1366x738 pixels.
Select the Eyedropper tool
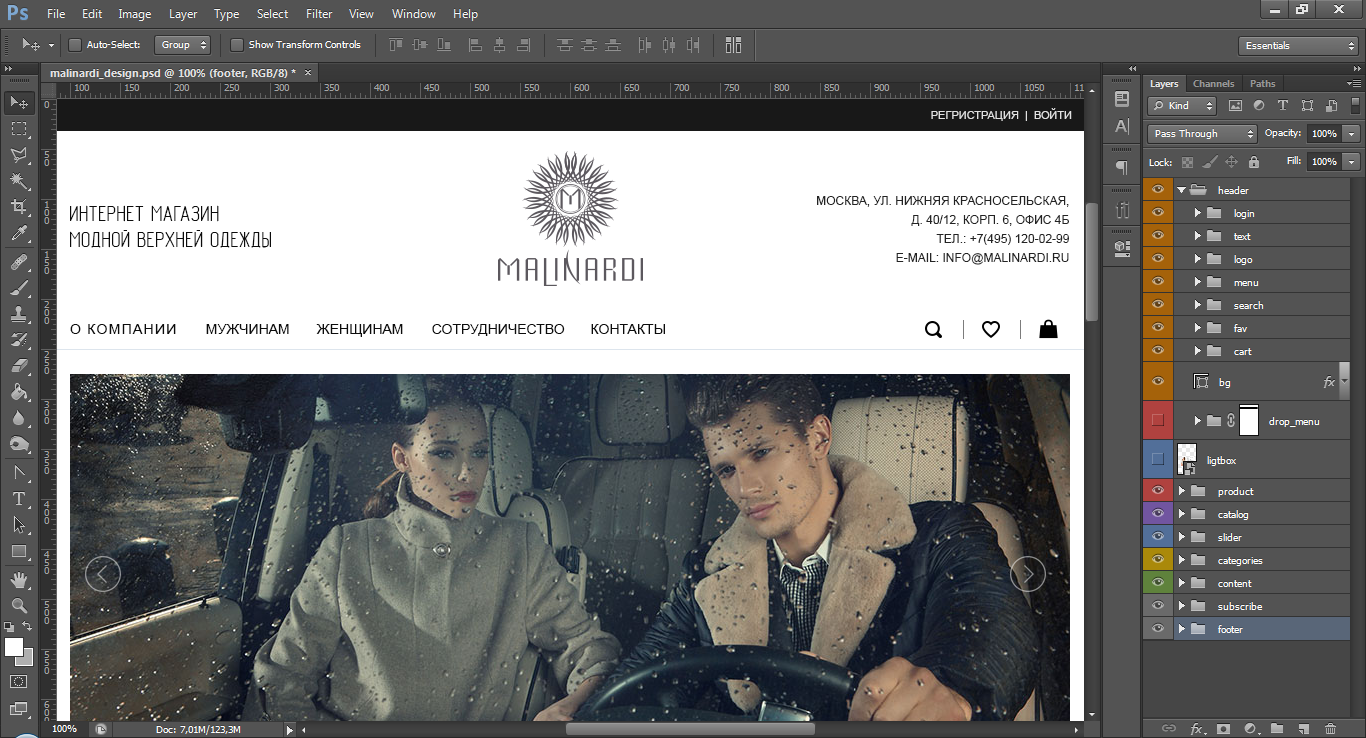click(19, 233)
